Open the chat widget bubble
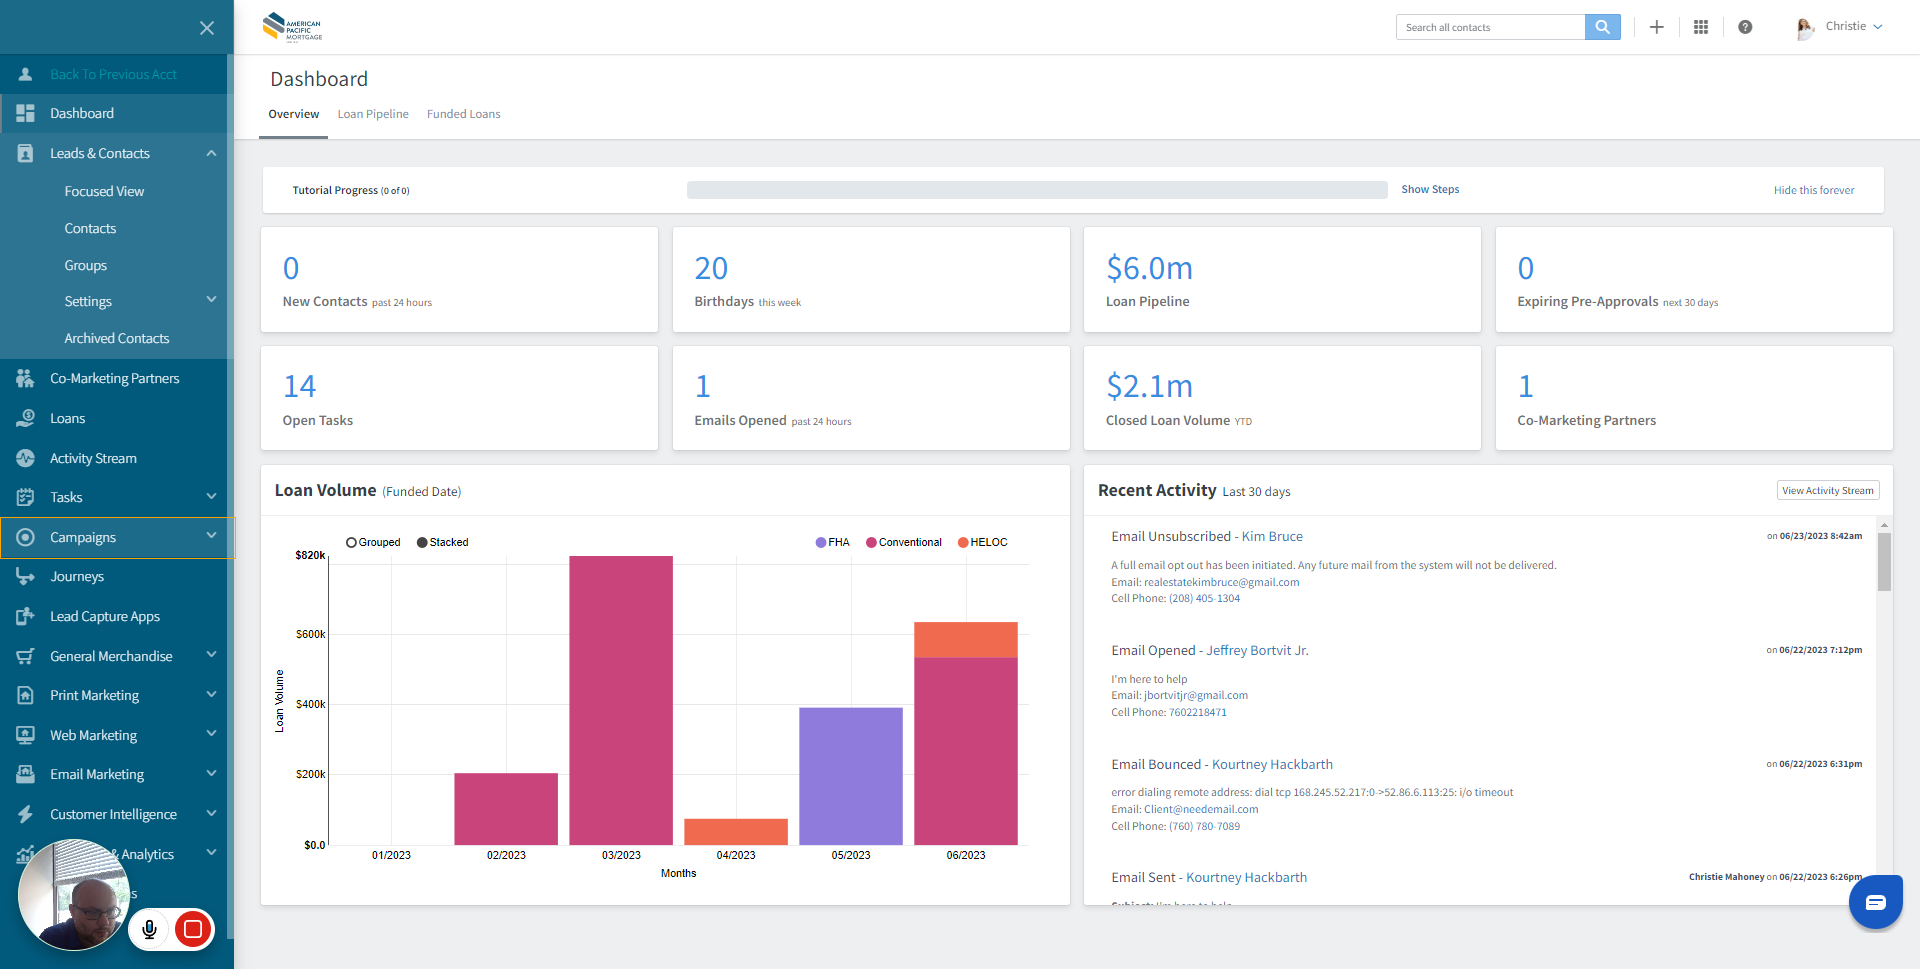1920x969 pixels. click(1876, 902)
